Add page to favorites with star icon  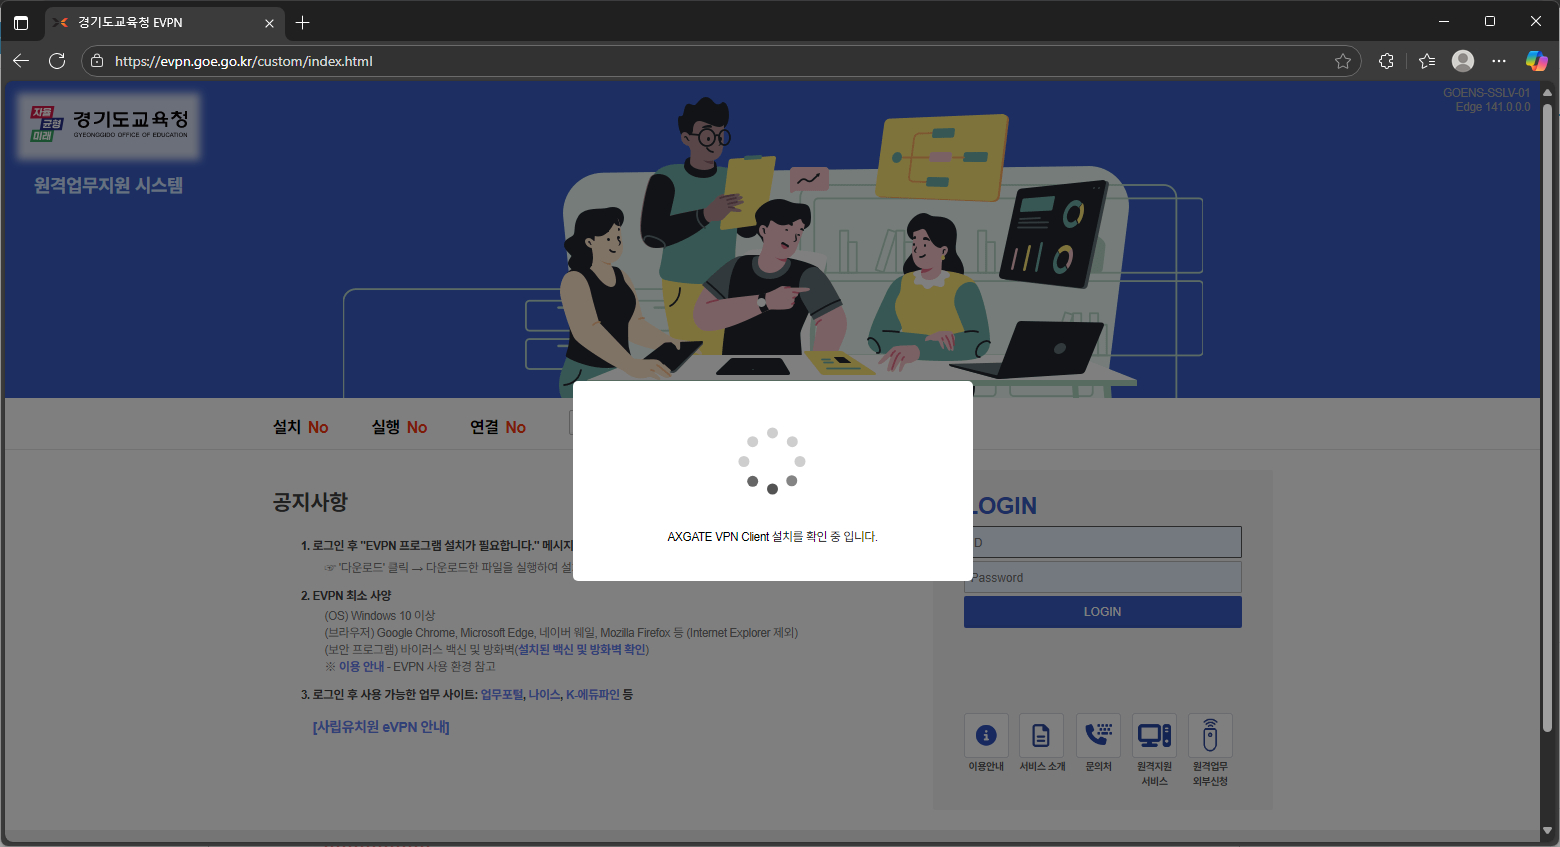1342,61
